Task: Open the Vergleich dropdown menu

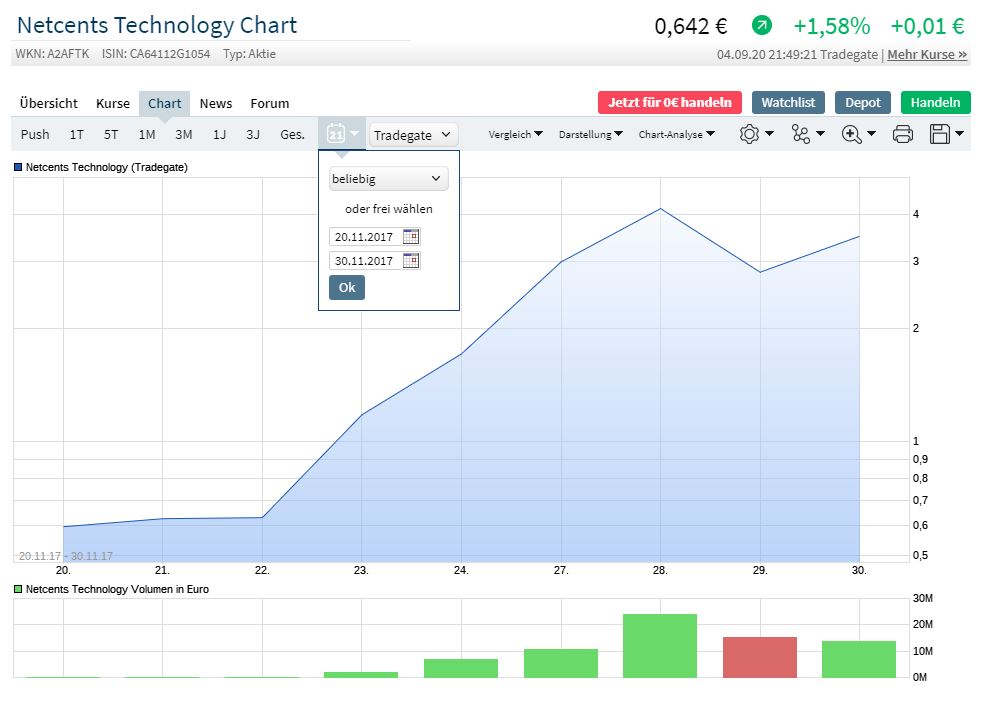Action: click(515, 134)
